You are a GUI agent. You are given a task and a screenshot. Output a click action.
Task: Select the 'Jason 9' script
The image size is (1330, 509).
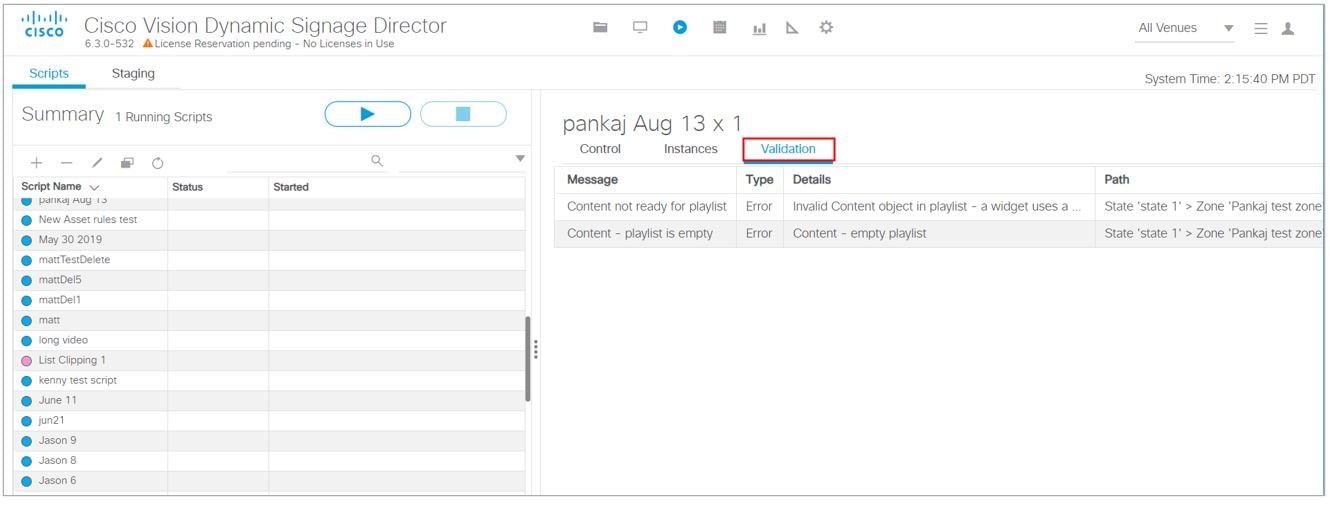coord(269,440)
